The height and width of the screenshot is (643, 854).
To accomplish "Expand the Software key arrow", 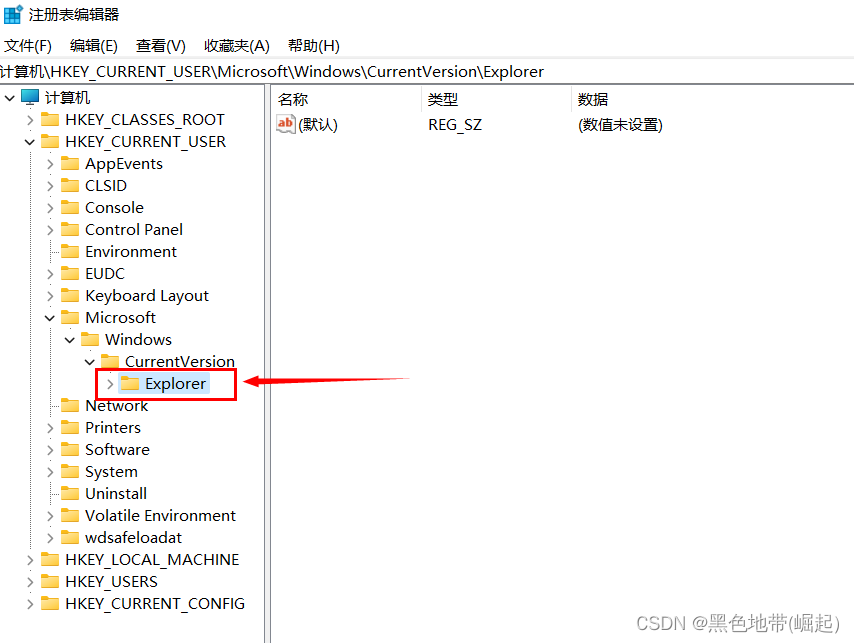I will (x=50, y=450).
